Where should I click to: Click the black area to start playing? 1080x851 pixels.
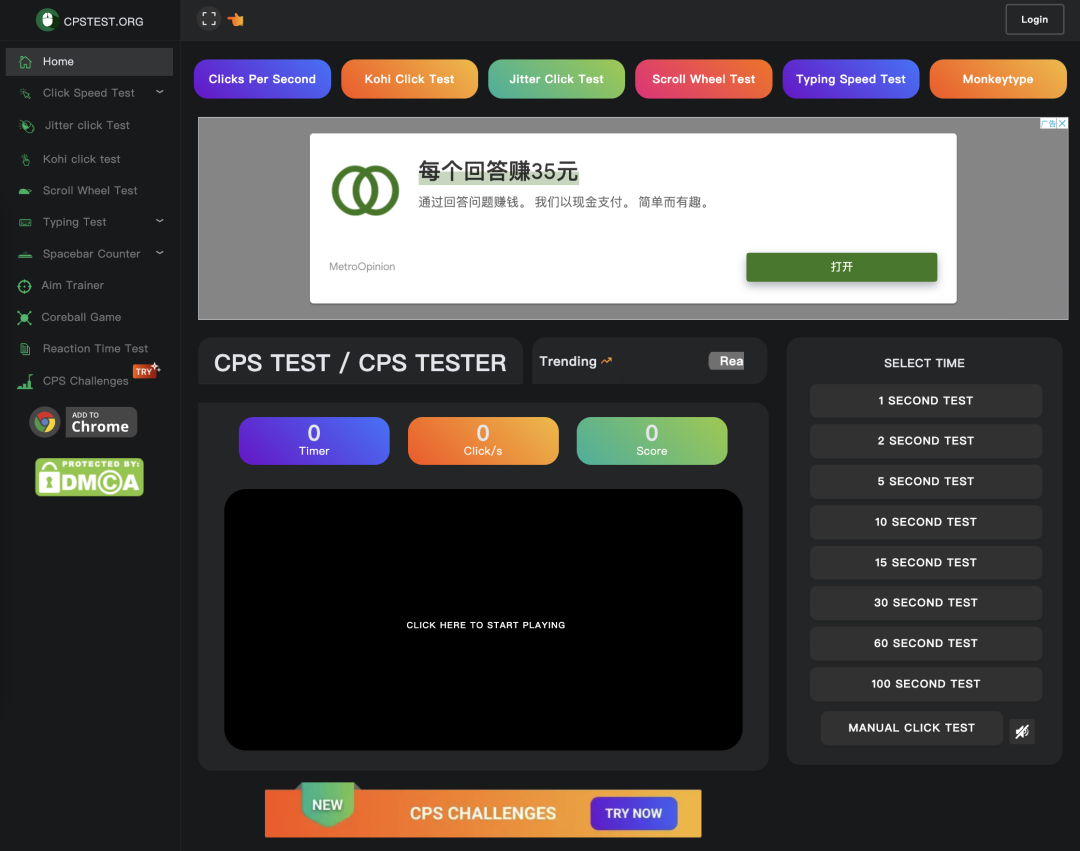click(484, 620)
